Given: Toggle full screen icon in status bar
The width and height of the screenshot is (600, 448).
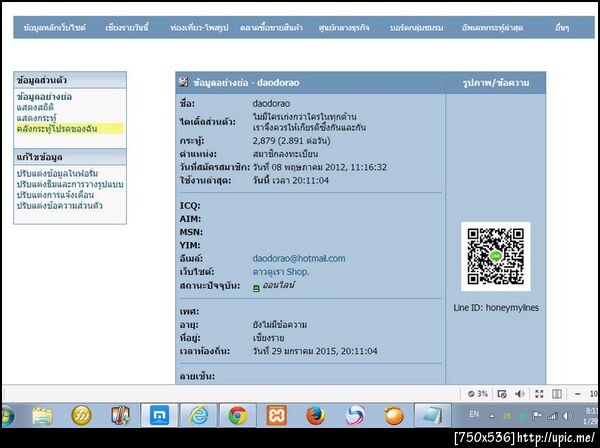Looking at the screenshot, I should [x=539, y=393].
